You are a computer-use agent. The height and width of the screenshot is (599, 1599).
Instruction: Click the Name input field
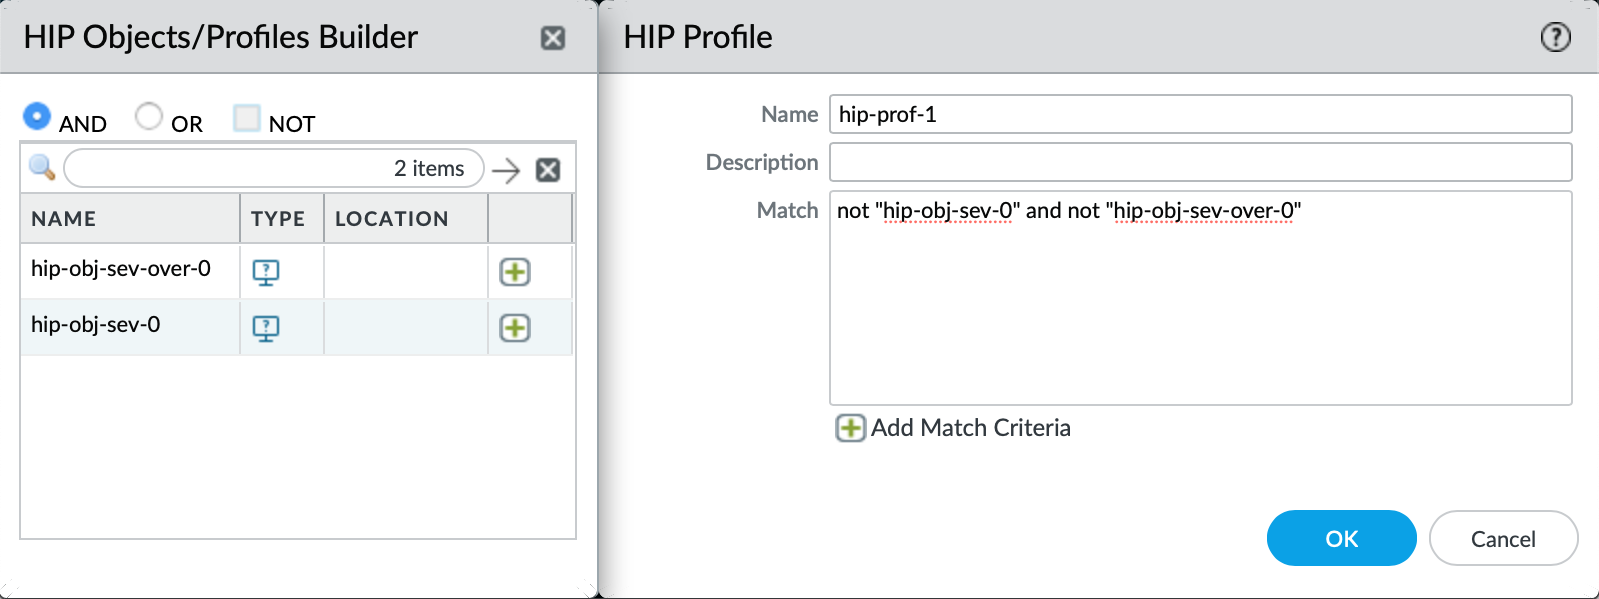tap(1200, 114)
